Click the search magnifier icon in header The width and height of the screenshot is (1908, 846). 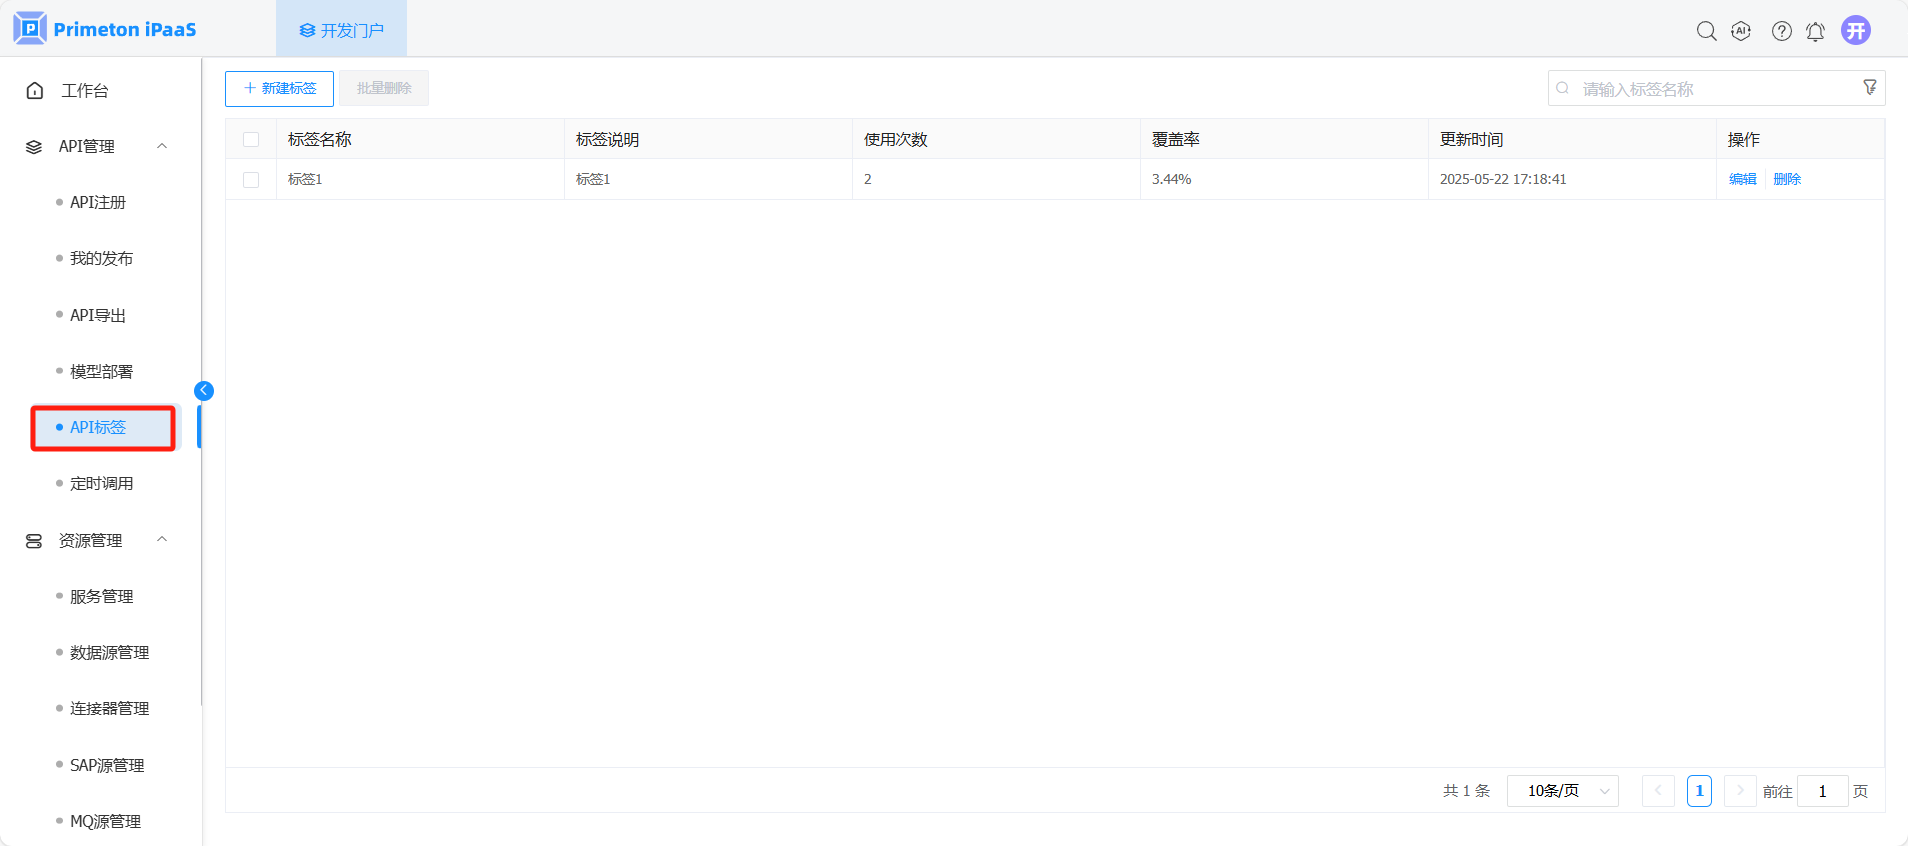pos(1706,31)
